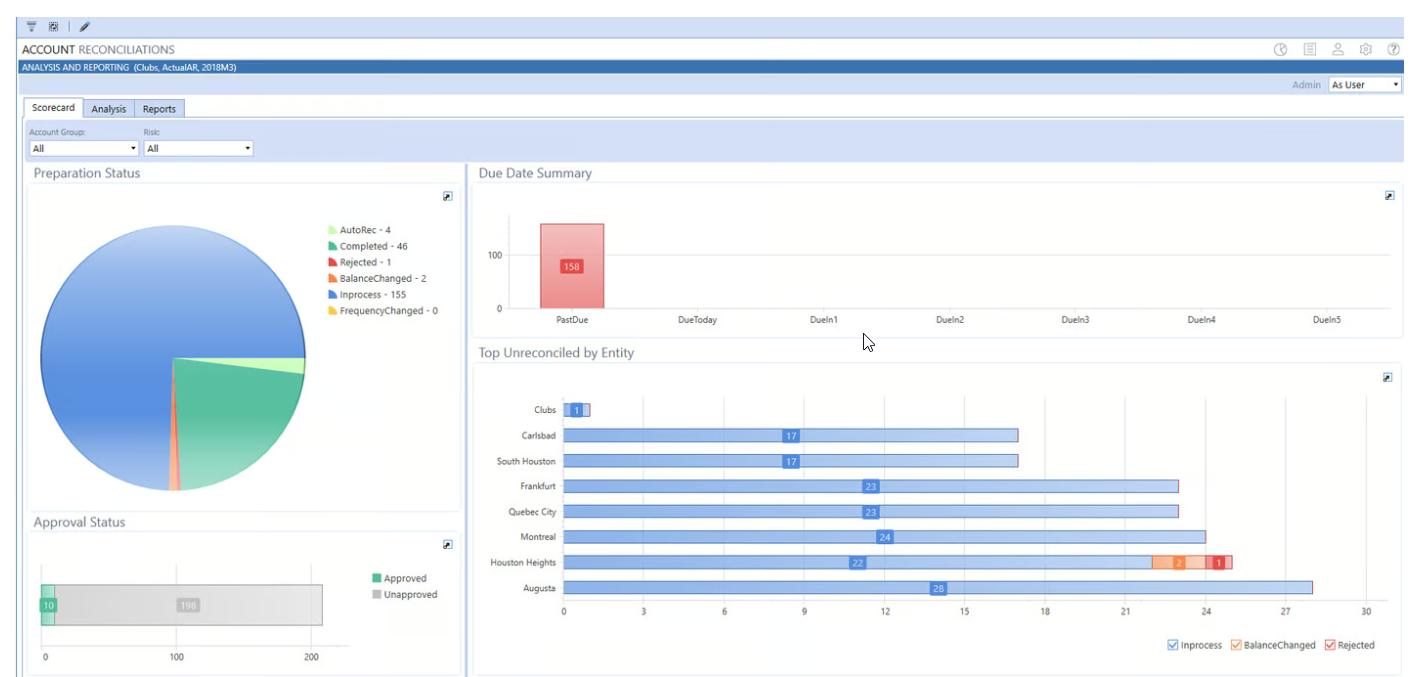Open the Account Group dropdown
This screenshot has width=1420, height=677.
click(84, 148)
